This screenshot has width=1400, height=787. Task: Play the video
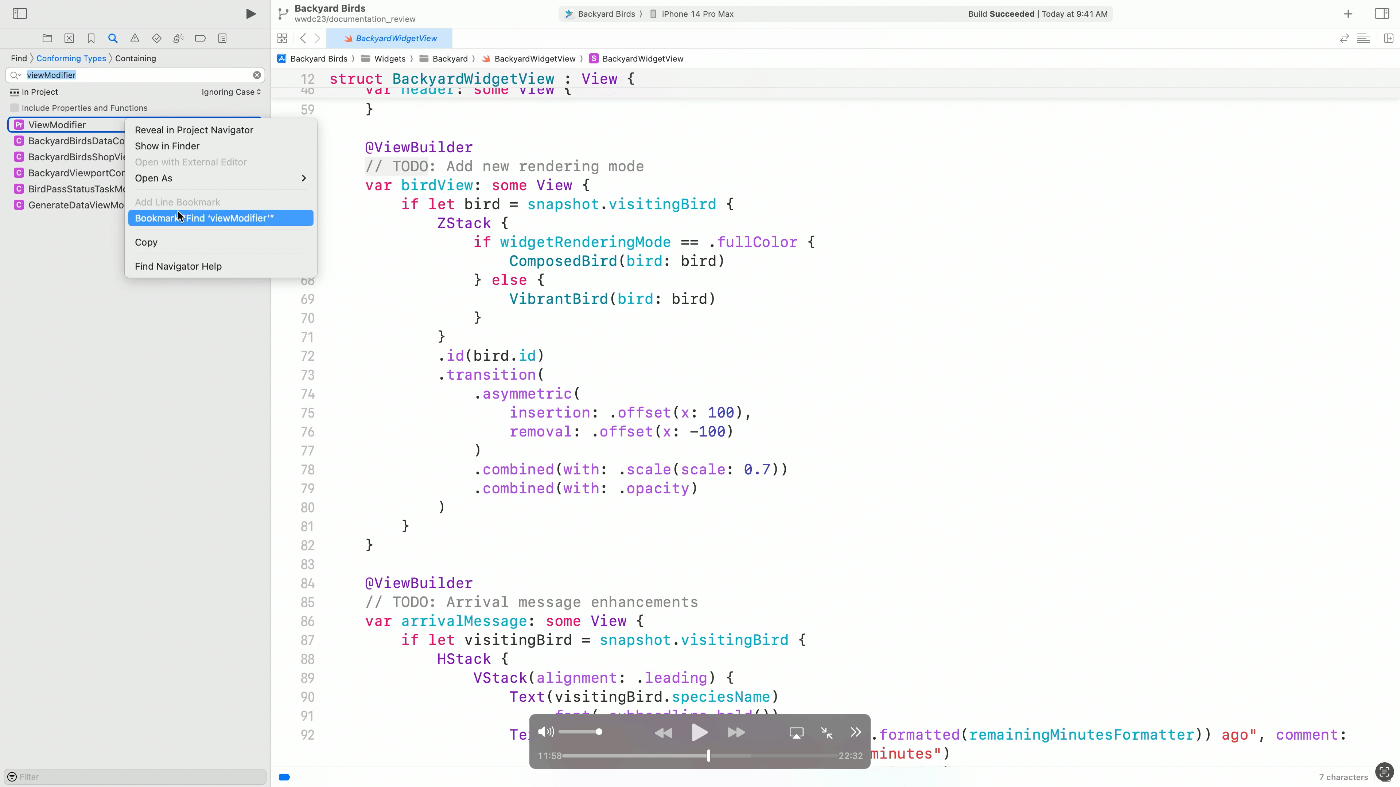700,733
